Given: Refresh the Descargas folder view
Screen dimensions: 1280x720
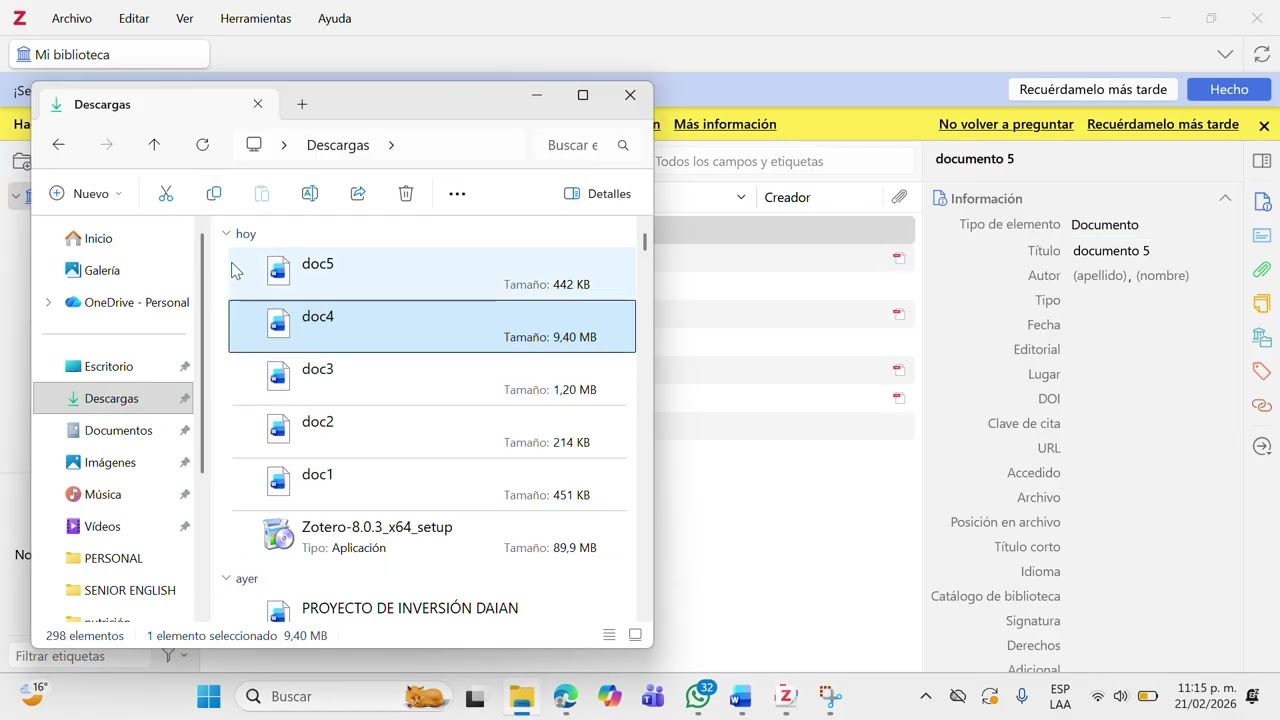Looking at the screenshot, I should tap(202, 145).
